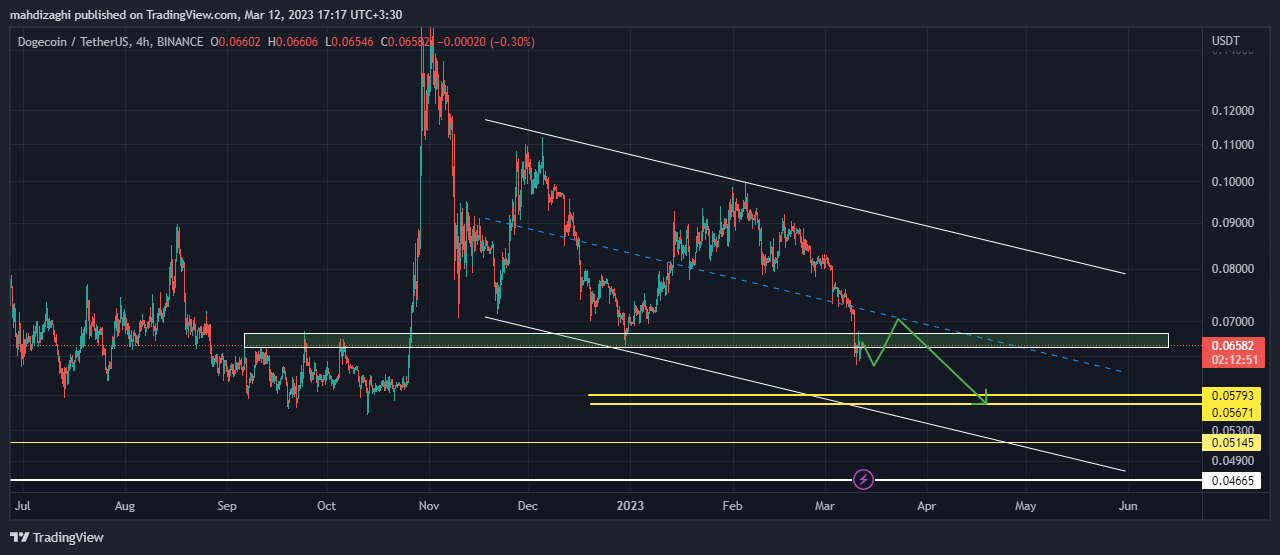The width and height of the screenshot is (1280, 555).
Task: Click the 0.07000 price axis tick
Action: pos(1231,322)
